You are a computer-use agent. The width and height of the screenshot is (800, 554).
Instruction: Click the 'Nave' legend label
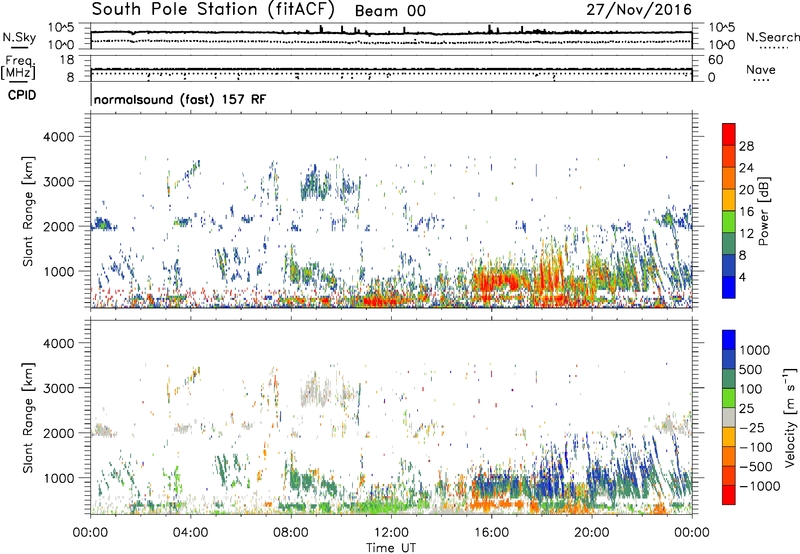pyautogui.click(x=761, y=69)
